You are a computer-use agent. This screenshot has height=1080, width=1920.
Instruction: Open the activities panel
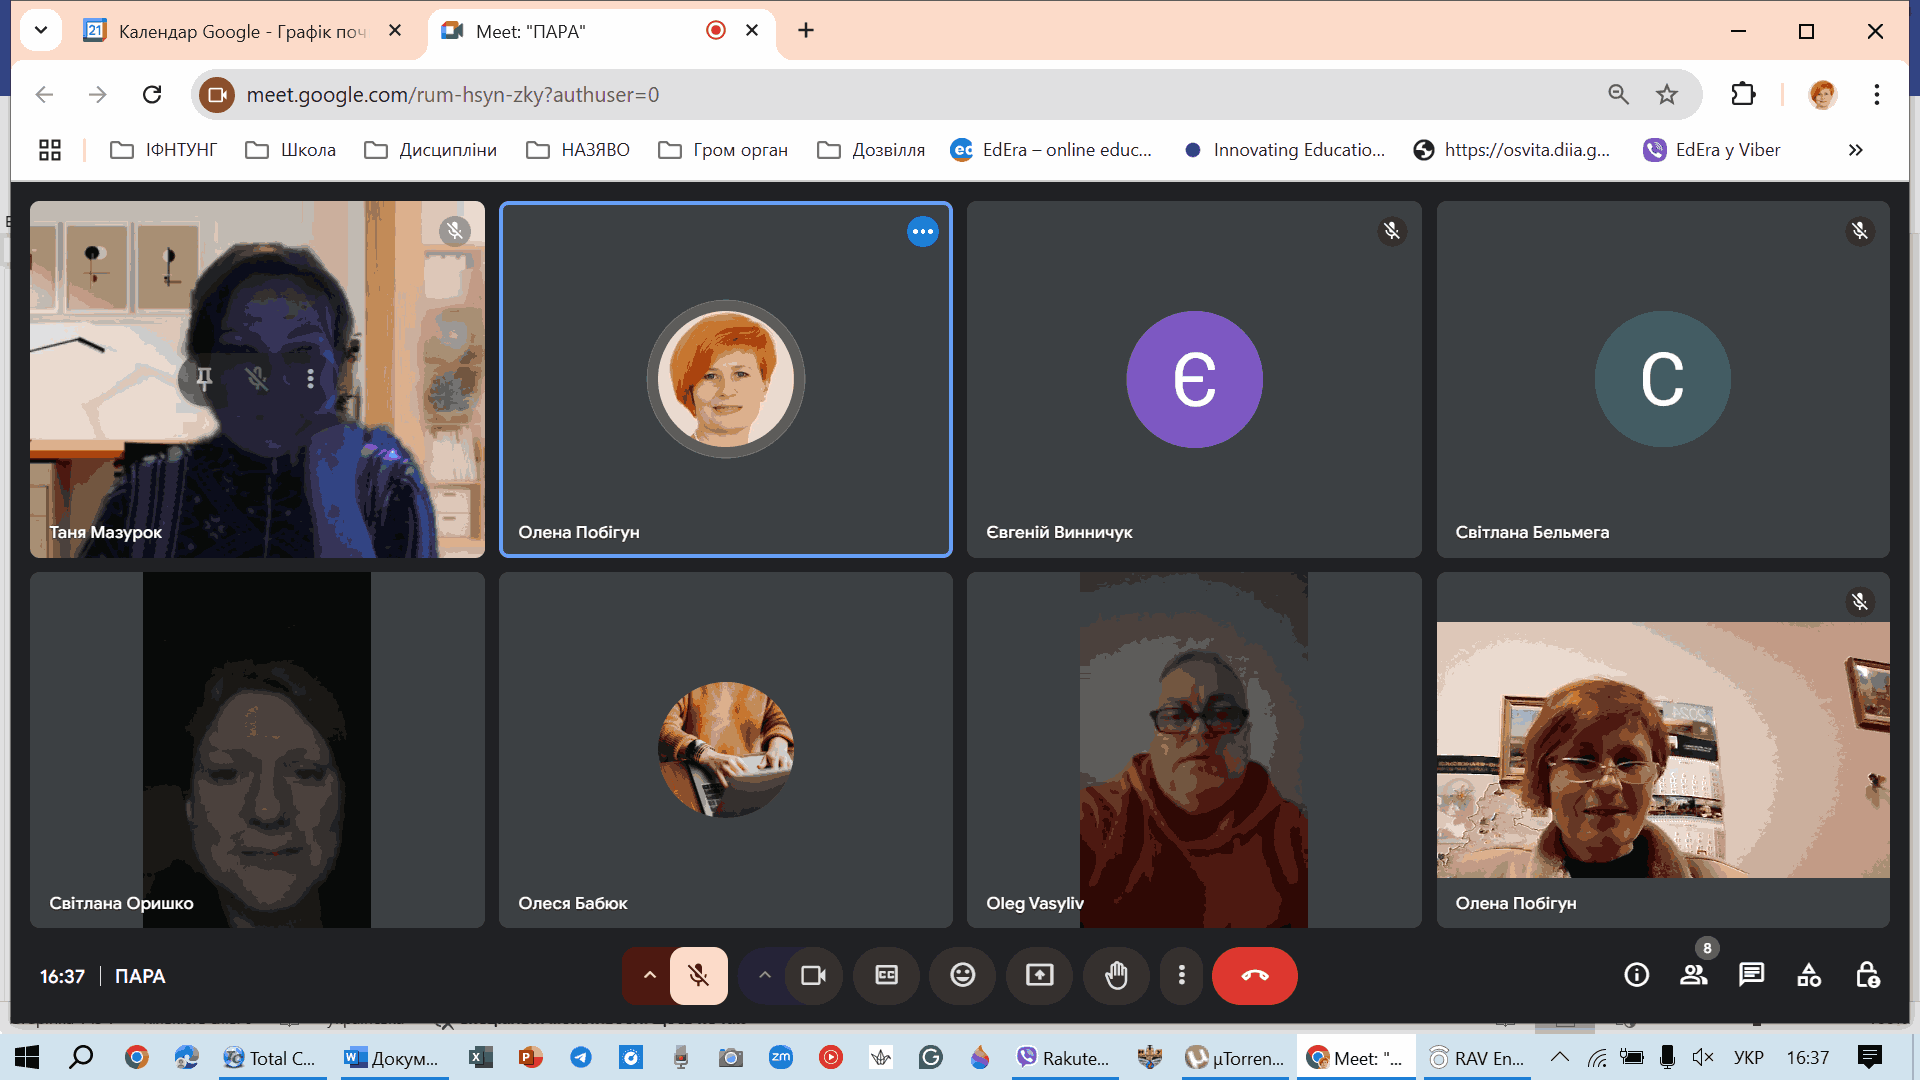(1809, 975)
